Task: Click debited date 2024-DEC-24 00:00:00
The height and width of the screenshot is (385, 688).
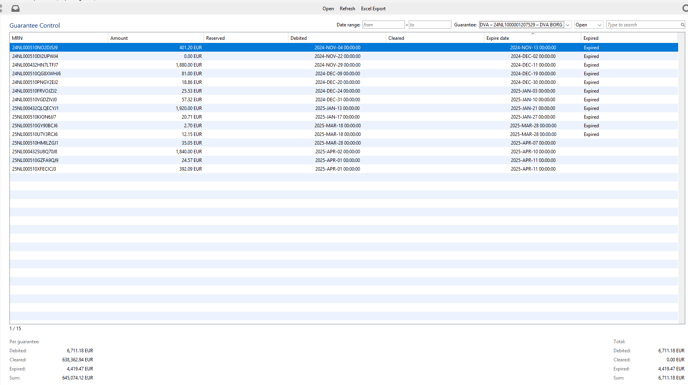Action: click(x=337, y=91)
